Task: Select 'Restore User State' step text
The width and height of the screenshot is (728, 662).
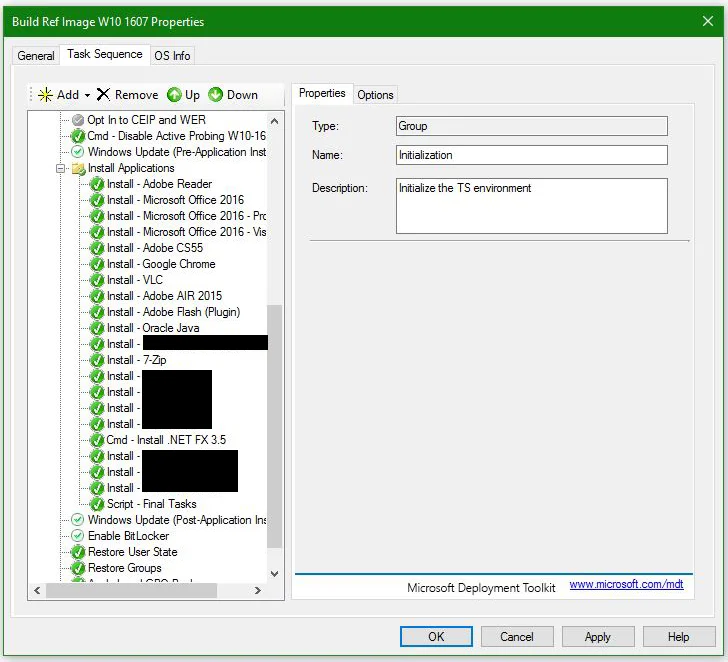Action: (133, 552)
